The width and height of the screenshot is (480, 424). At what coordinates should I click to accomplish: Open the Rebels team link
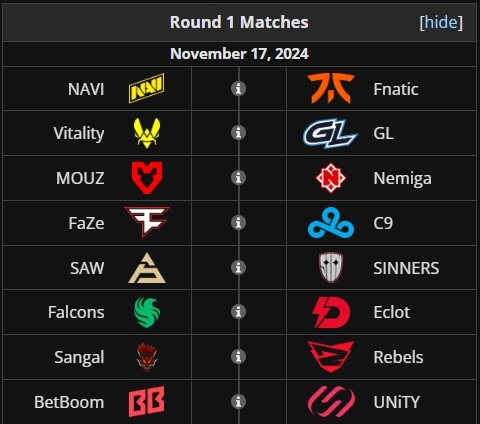[398, 357]
